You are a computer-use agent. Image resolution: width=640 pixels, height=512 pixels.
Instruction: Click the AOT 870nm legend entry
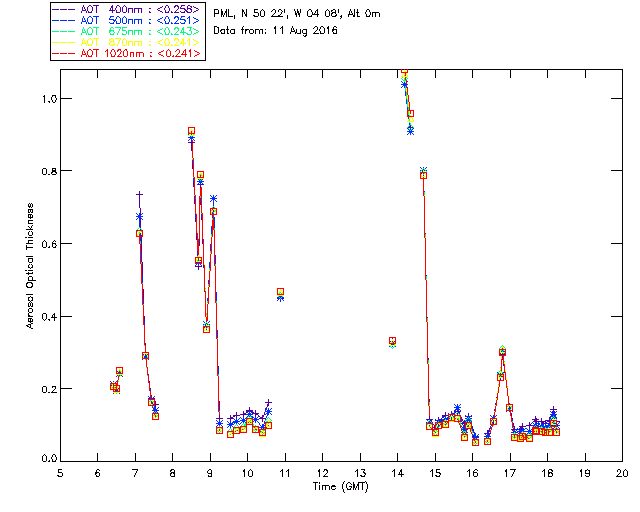[x=127, y=42]
